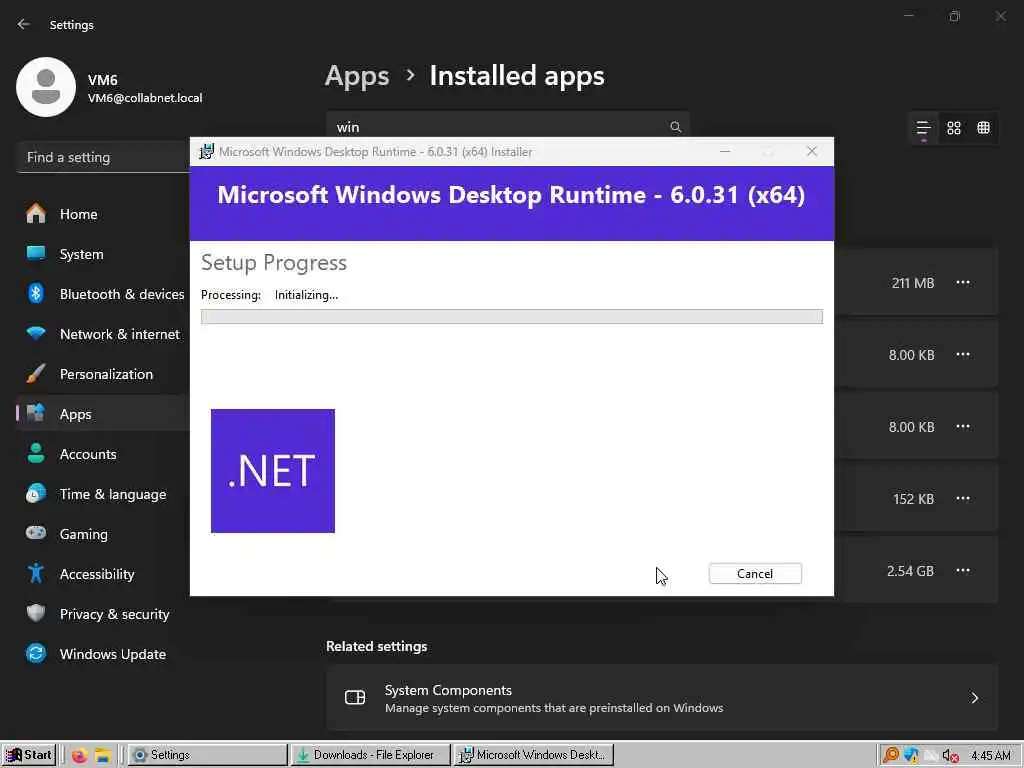Open File Explorer folder icon in quick launch

pos(103,756)
